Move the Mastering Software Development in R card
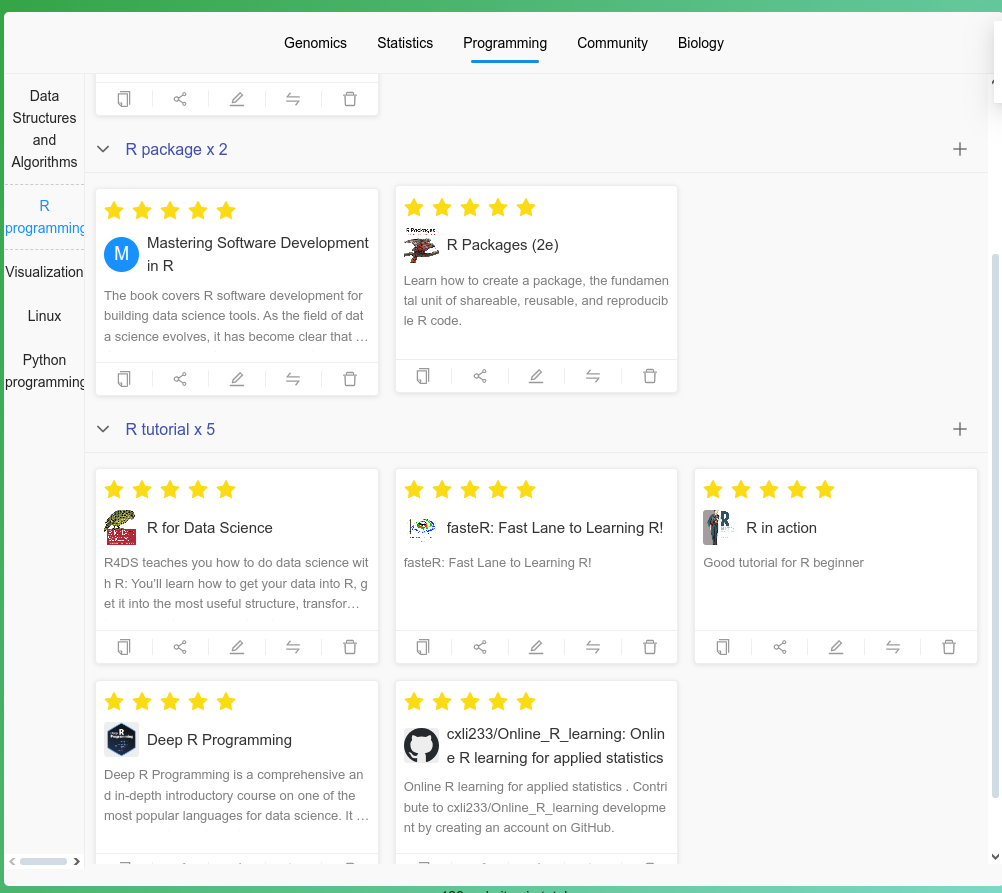 [293, 379]
